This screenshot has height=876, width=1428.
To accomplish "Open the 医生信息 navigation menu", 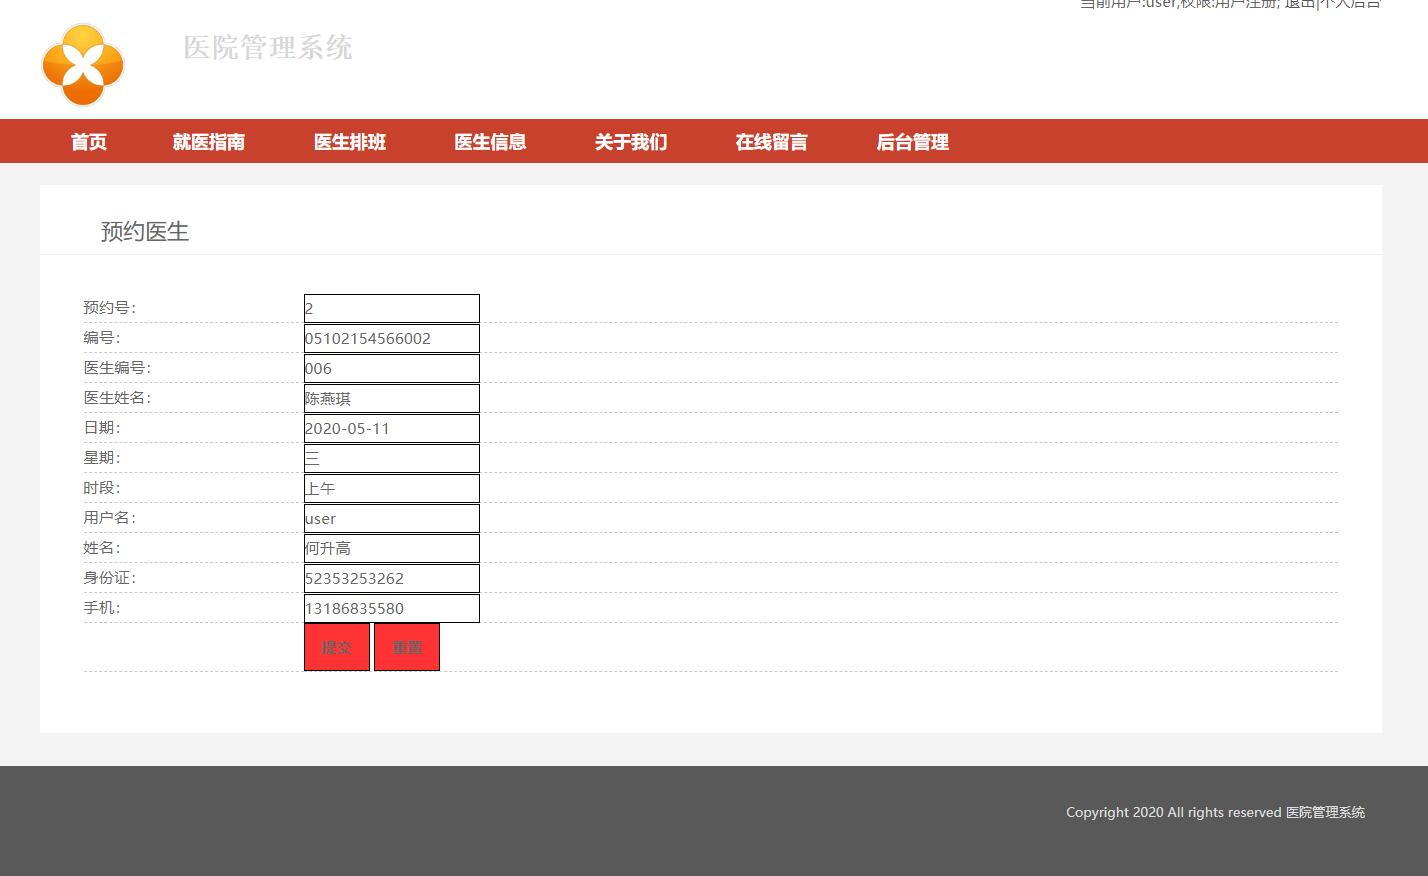I will (x=490, y=141).
